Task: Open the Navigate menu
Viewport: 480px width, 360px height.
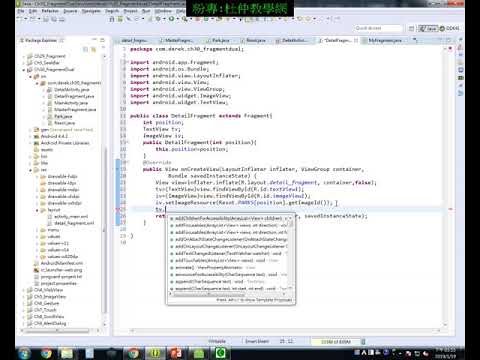Action: point(91,11)
